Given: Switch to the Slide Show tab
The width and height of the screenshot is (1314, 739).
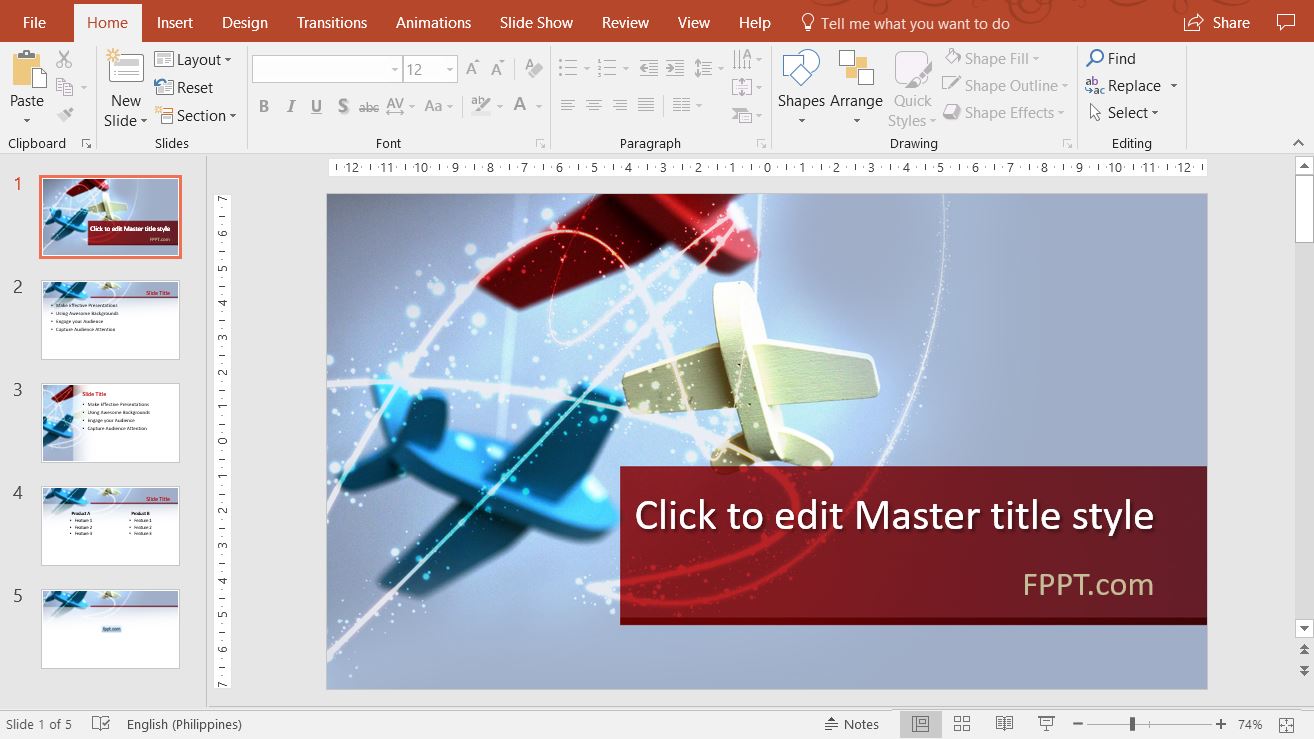Looking at the screenshot, I should pos(537,22).
